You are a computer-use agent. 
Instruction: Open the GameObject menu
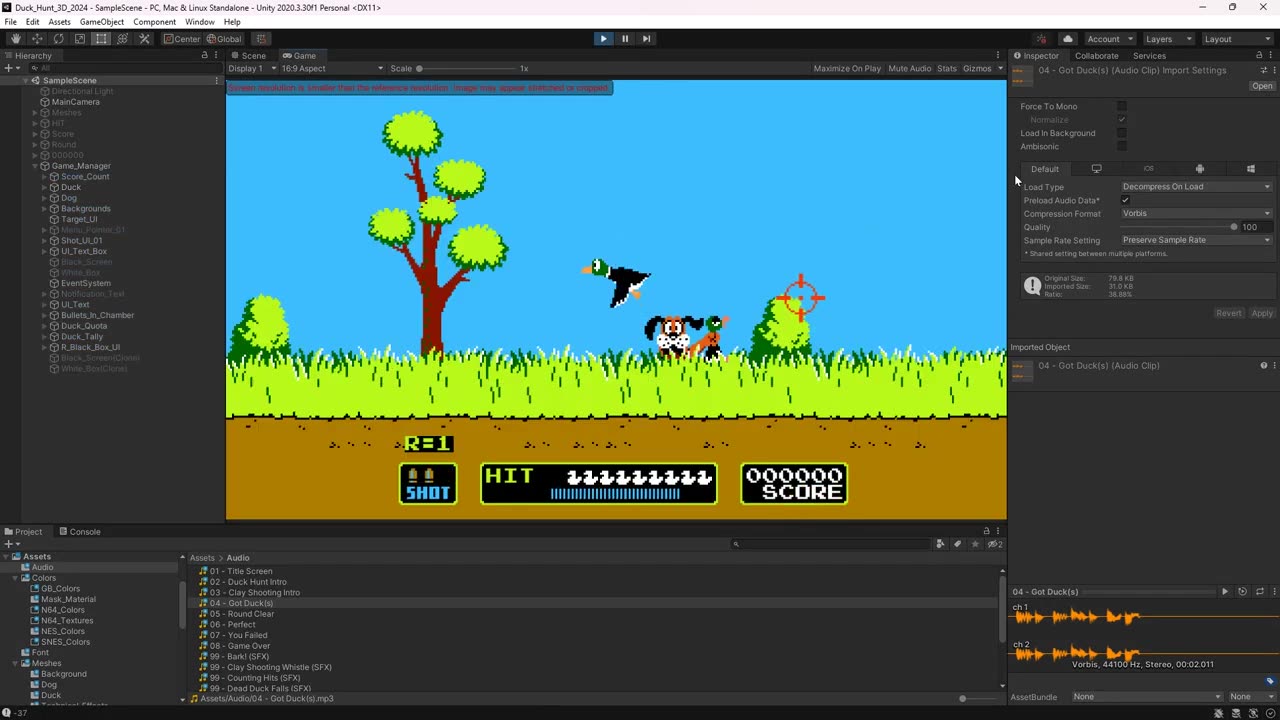point(101,22)
